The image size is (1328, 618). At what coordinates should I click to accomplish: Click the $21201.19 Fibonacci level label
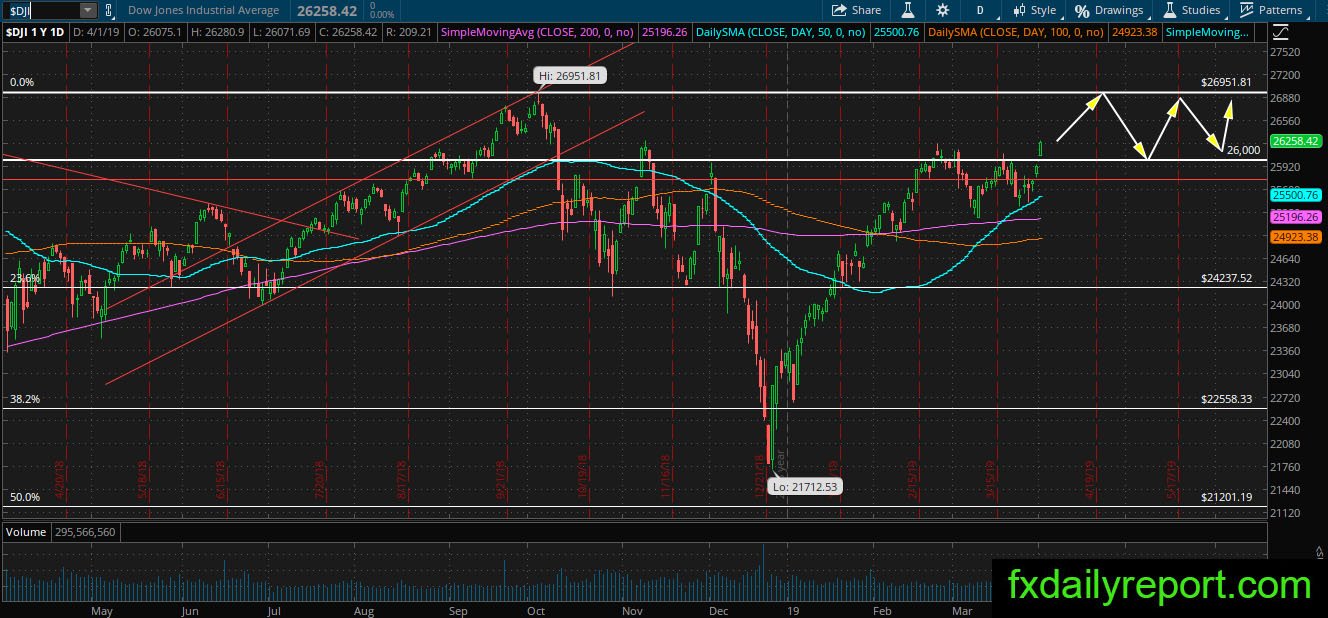(1226, 496)
